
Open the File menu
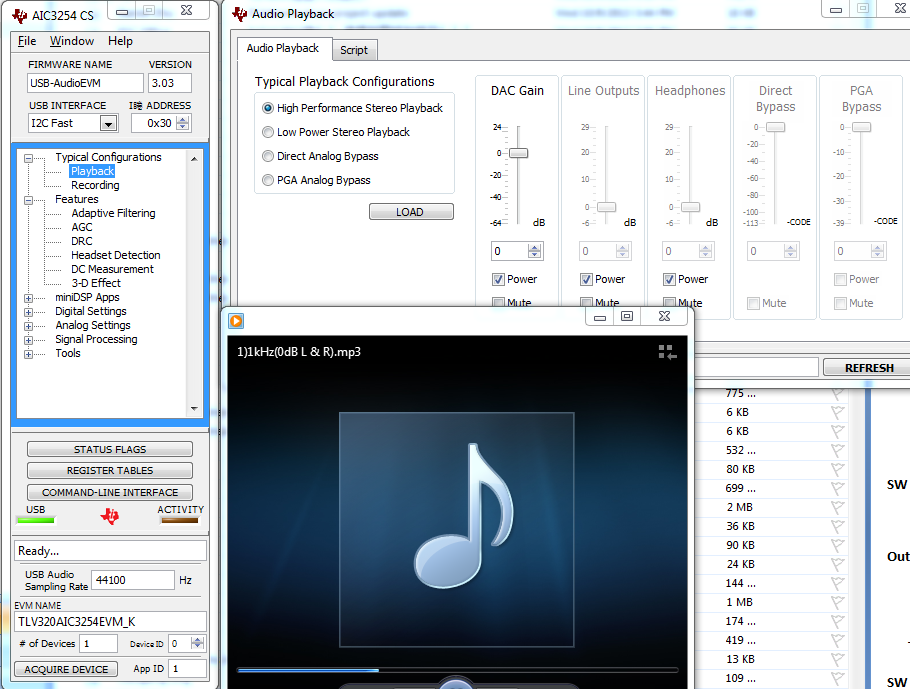pos(27,41)
